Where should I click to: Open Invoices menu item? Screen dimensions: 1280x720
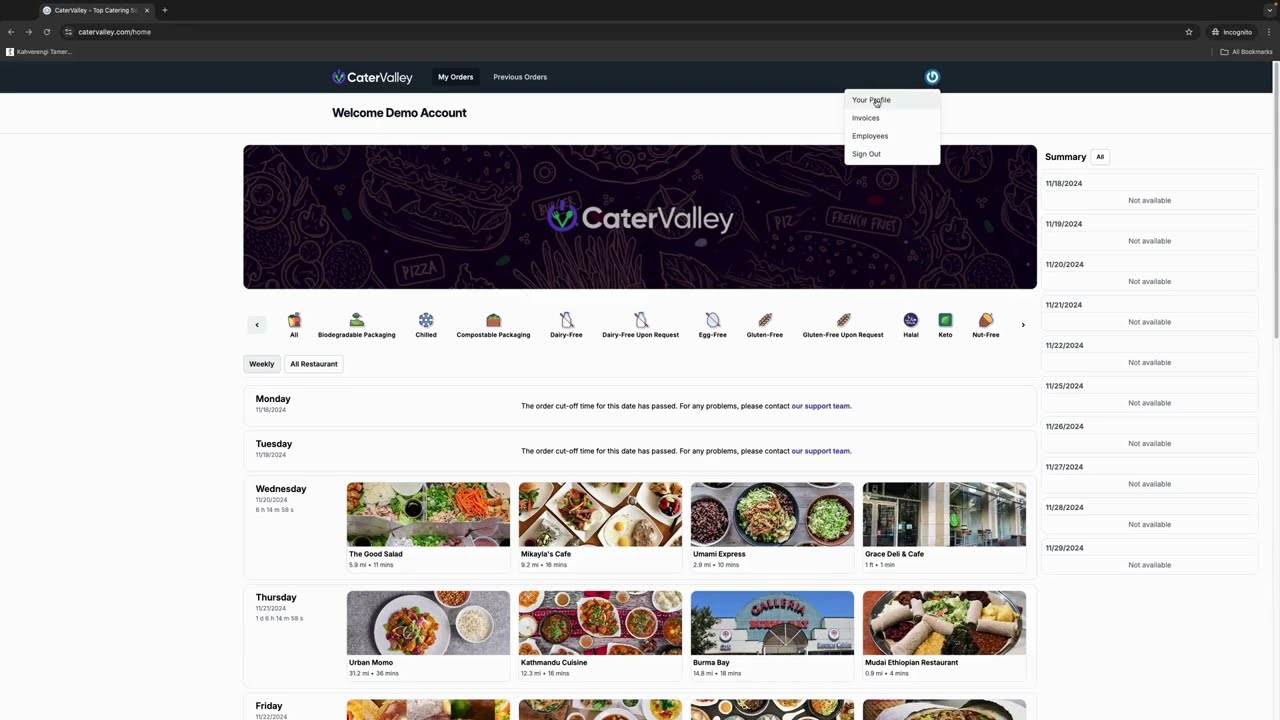click(x=892, y=118)
